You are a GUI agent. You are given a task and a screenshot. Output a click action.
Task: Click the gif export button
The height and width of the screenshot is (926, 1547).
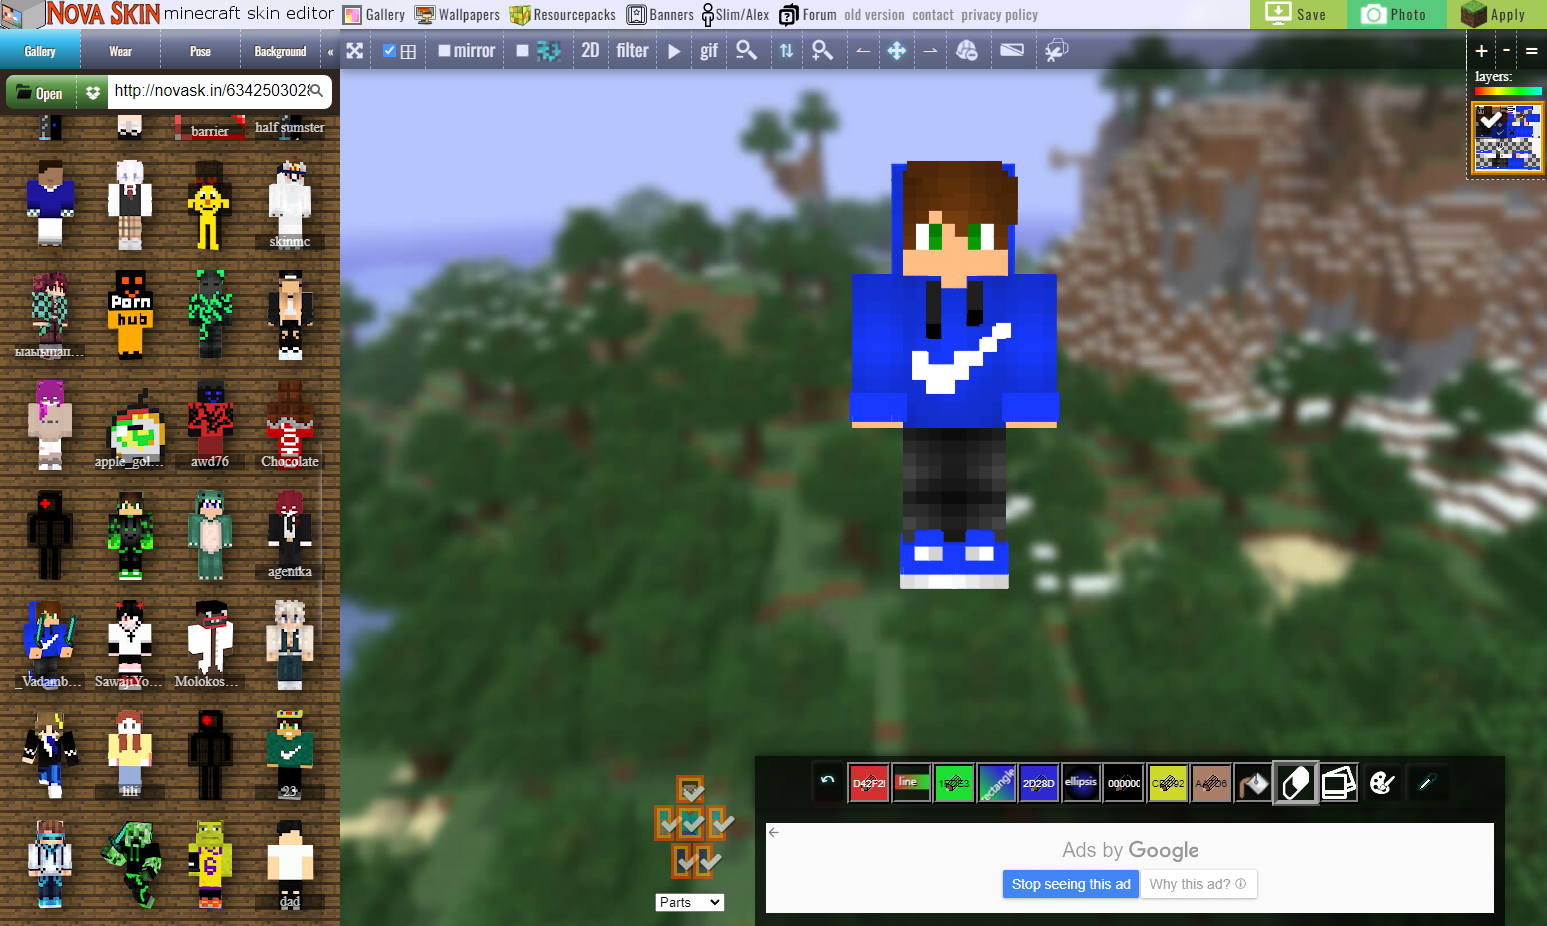click(709, 51)
